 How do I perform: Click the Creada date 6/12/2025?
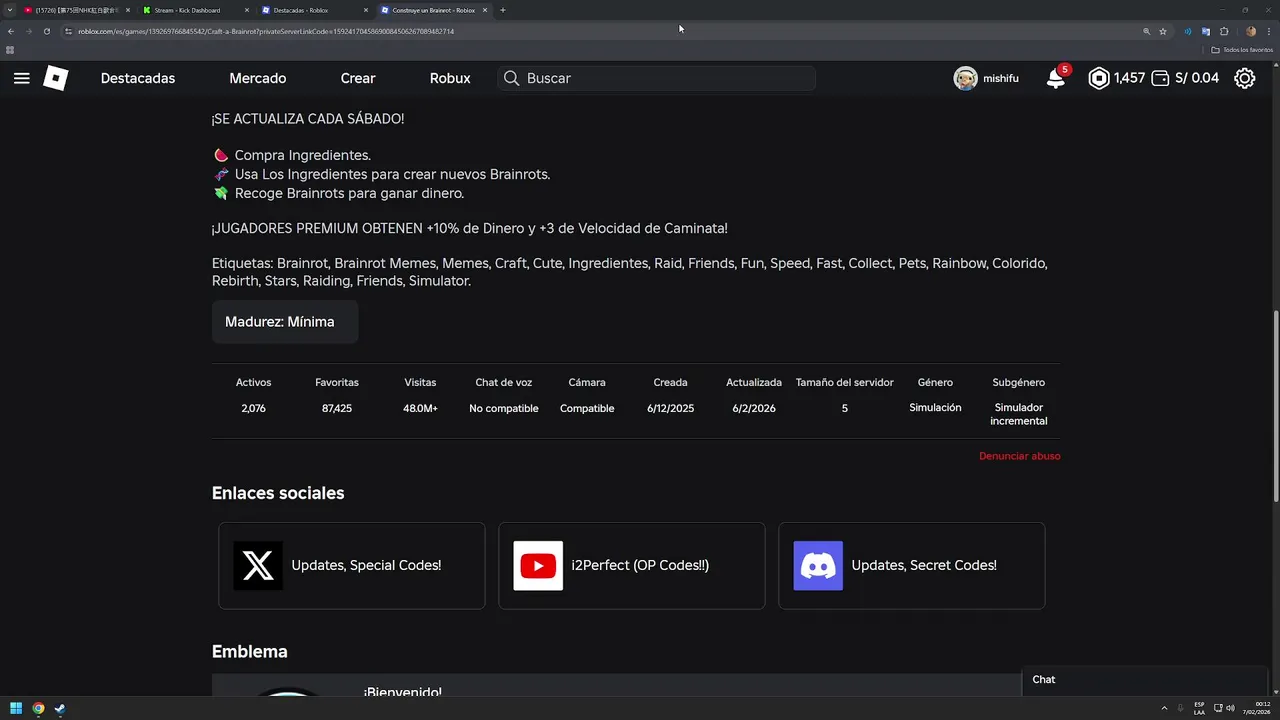tap(670, 408)
